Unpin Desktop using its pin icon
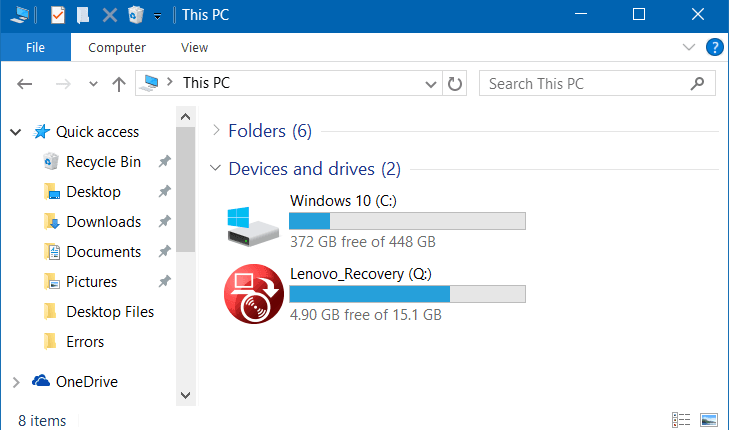Viewport: 729px width, 430px height. point(165,192)
